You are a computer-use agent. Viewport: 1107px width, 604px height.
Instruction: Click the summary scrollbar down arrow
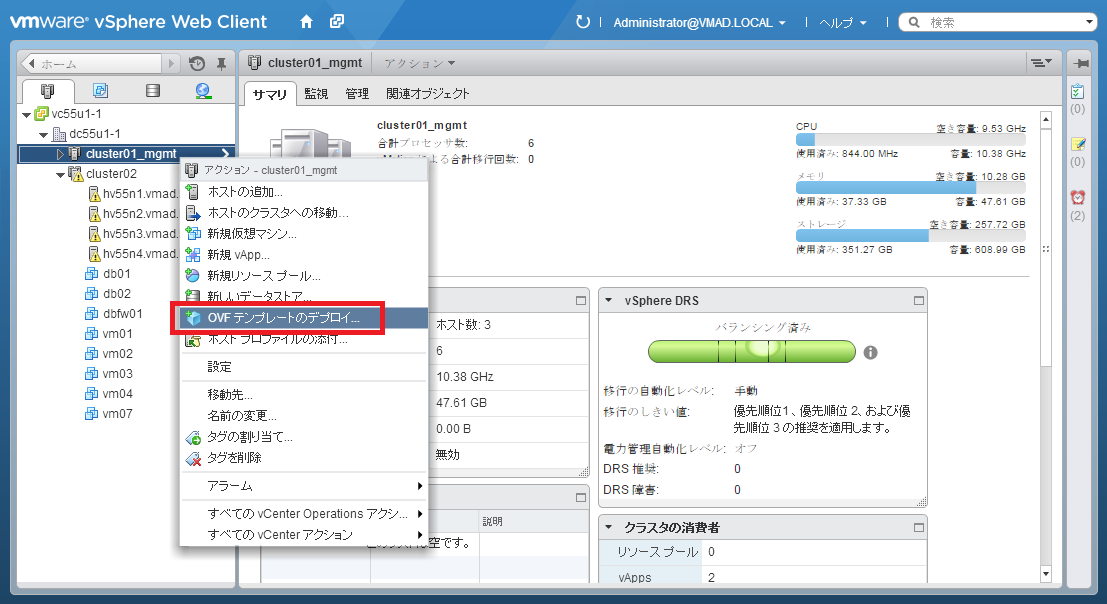coord(1046,574)
